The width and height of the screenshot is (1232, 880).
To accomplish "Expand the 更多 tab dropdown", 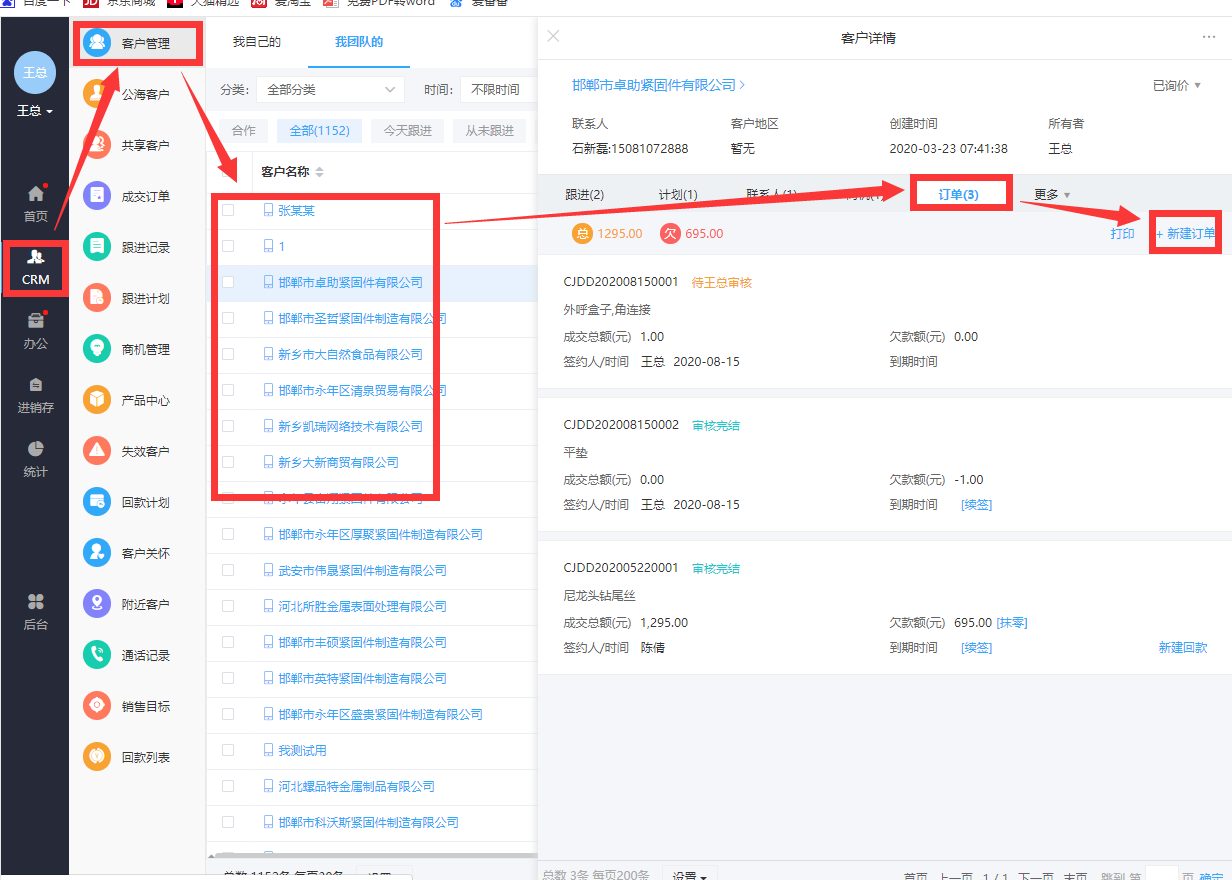I will click(1052, 194).
